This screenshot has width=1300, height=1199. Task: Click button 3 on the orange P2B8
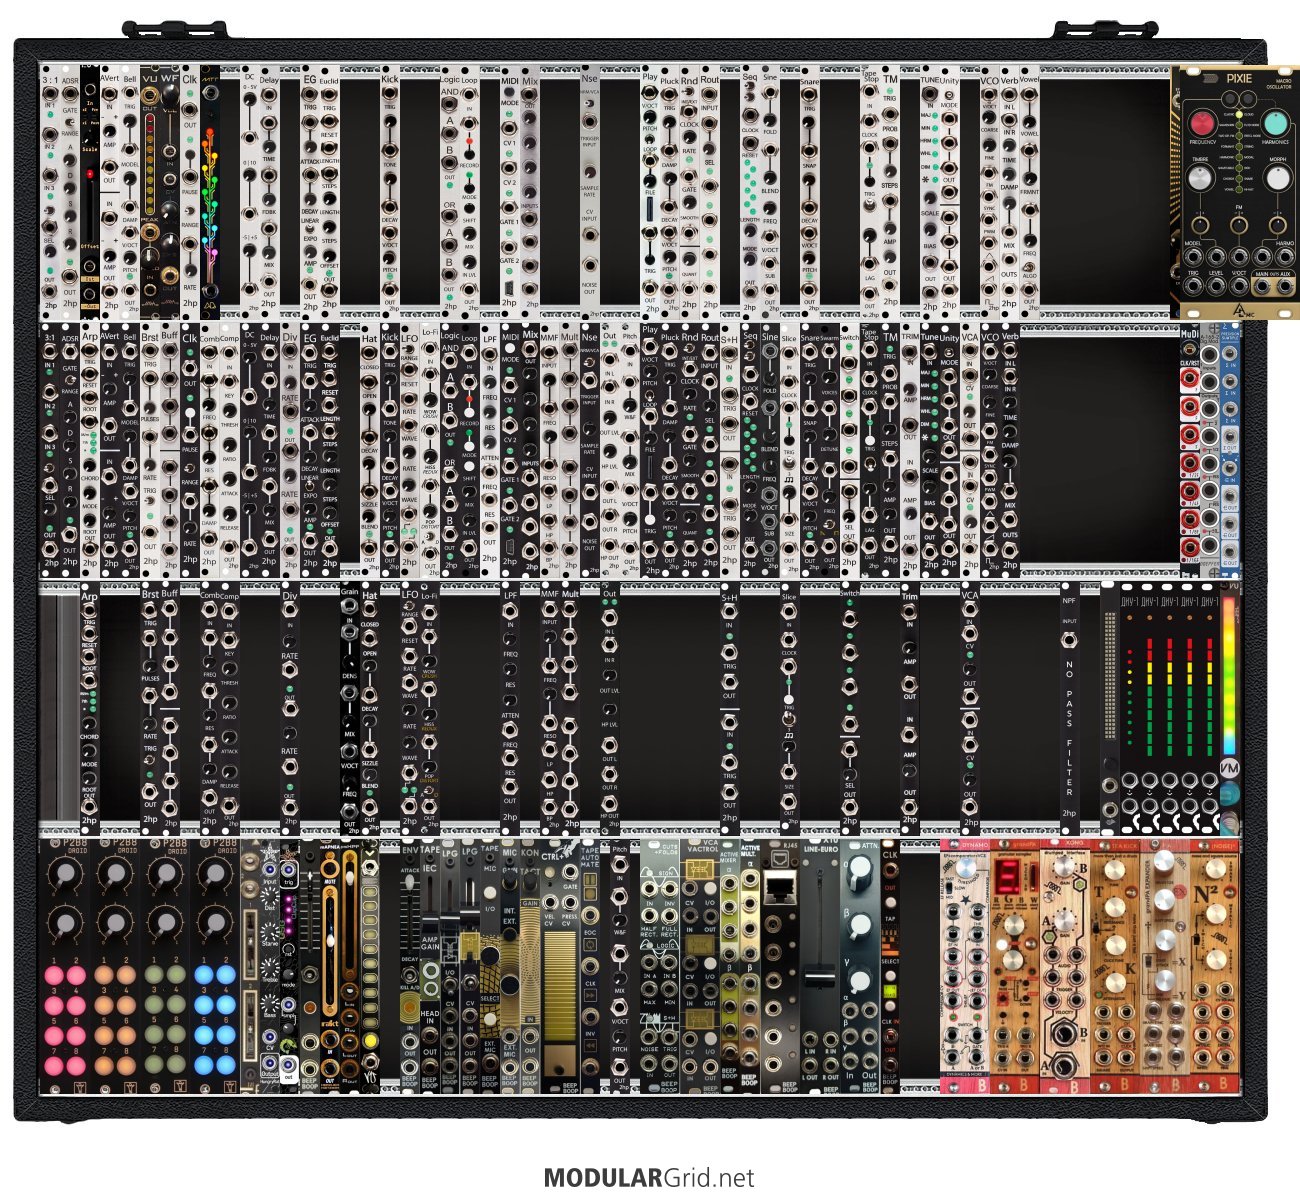[102, 1003]
